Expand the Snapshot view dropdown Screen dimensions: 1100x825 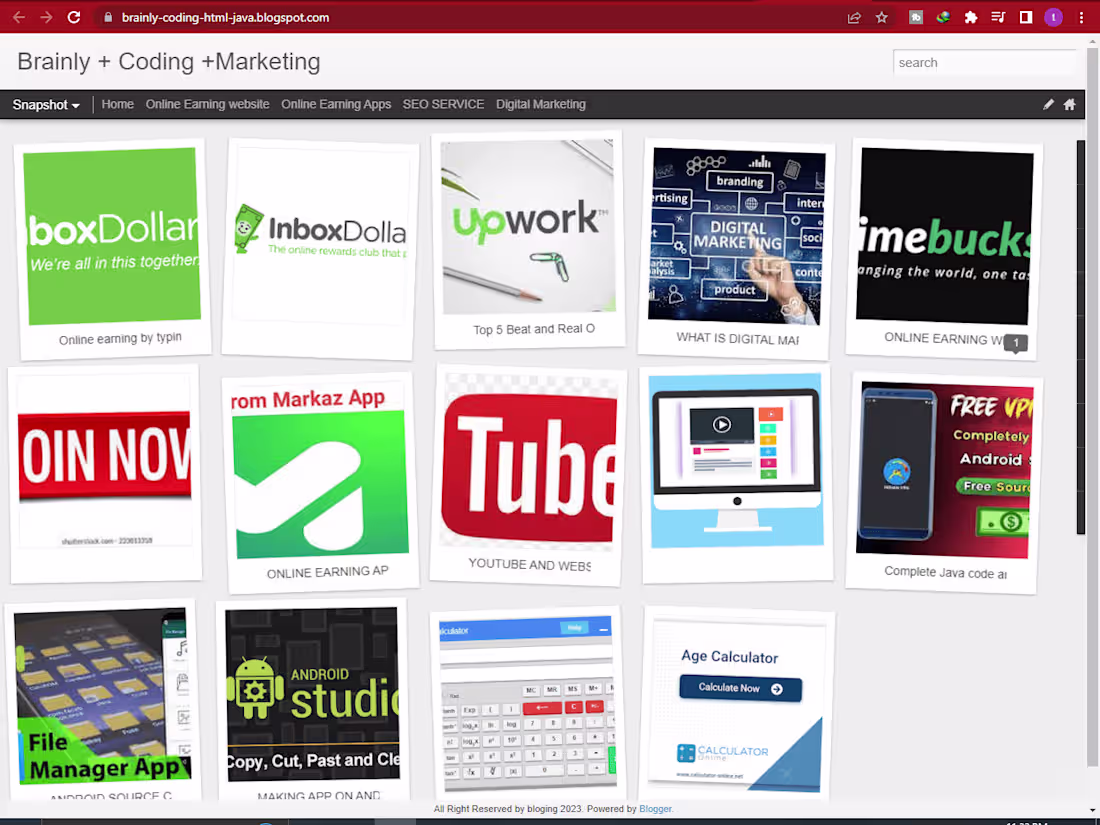click(x=45, y=104)
